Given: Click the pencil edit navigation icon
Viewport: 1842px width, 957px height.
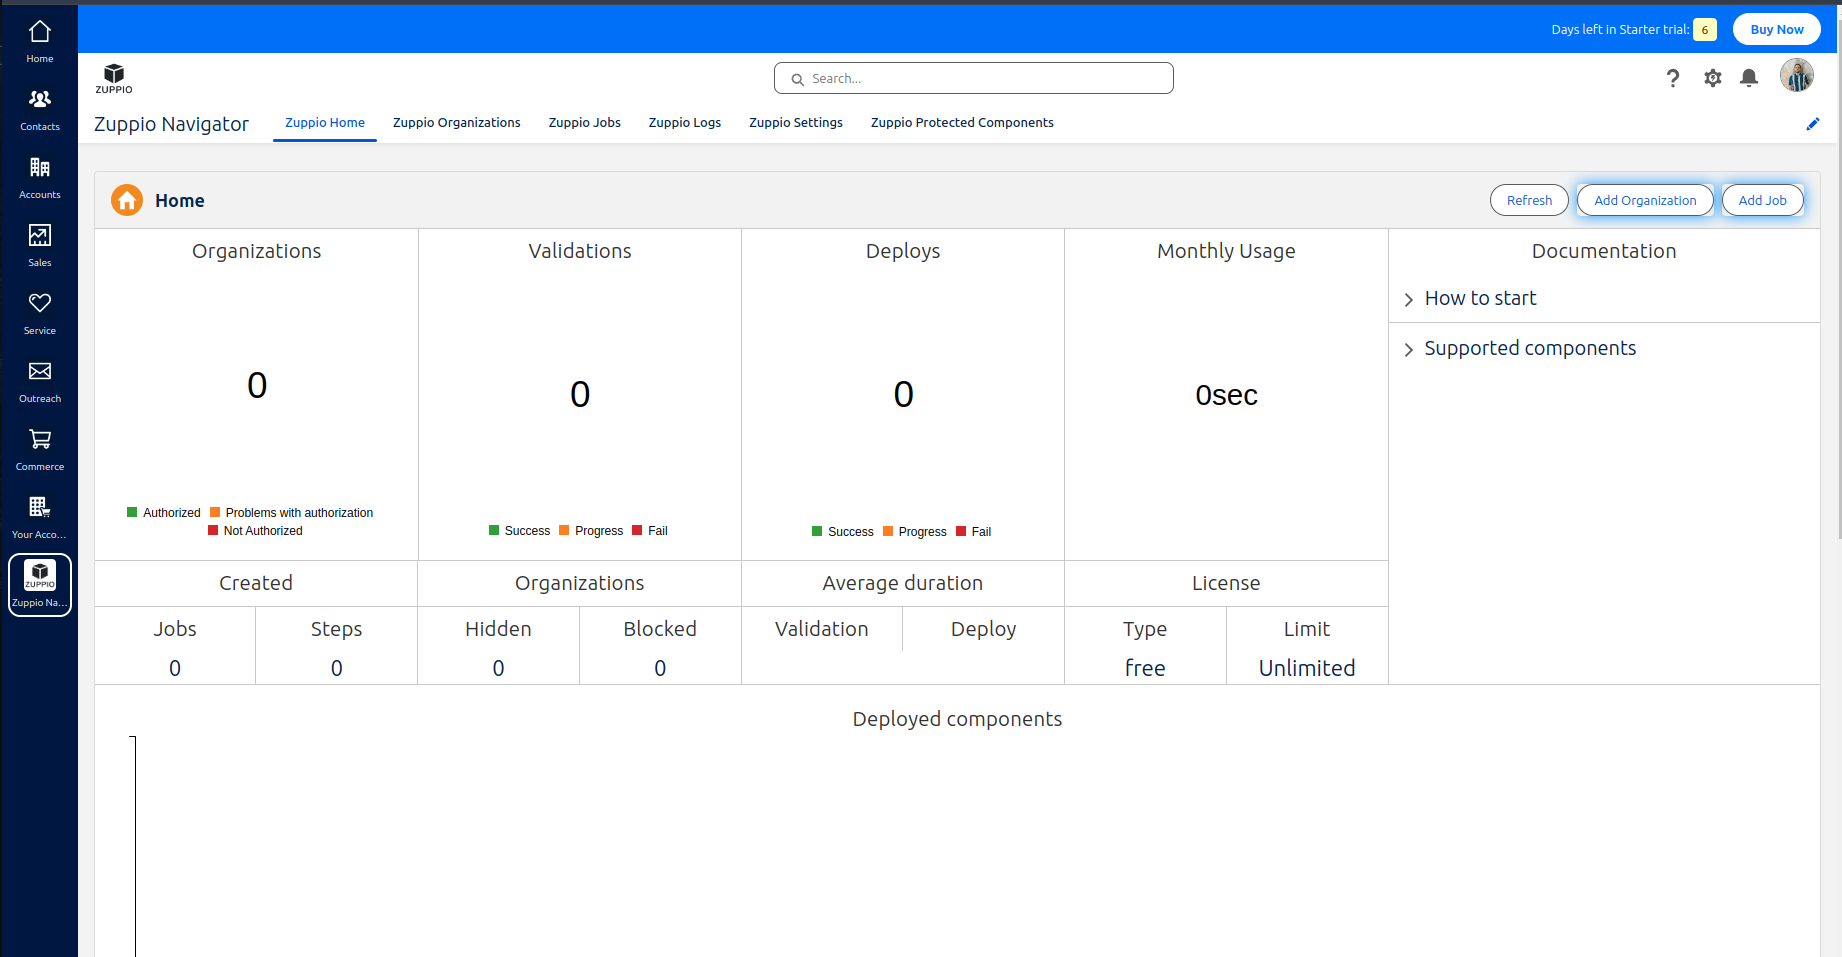Looking at the screenshot, I should pos(1813,124).
